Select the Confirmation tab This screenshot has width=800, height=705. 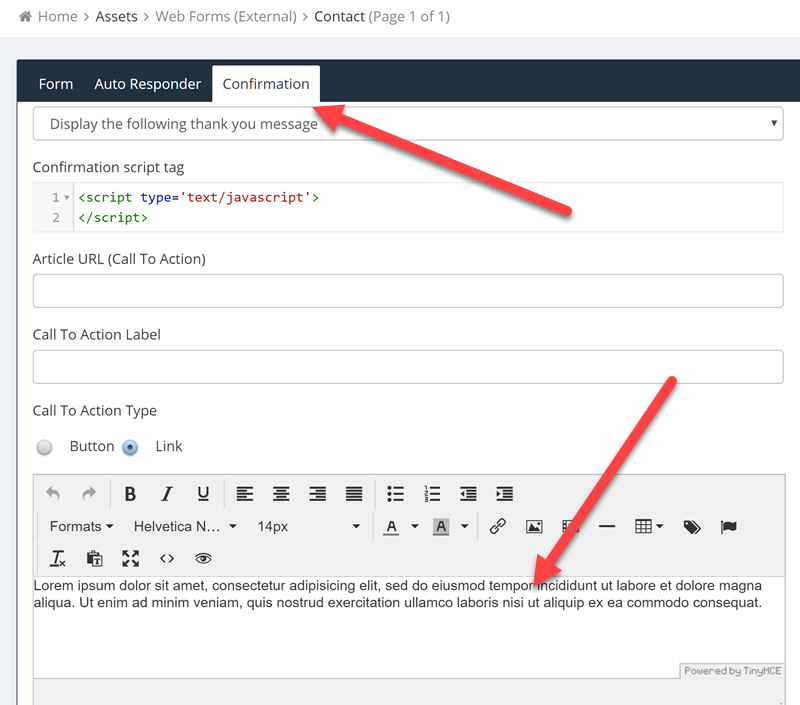point(266,84)
